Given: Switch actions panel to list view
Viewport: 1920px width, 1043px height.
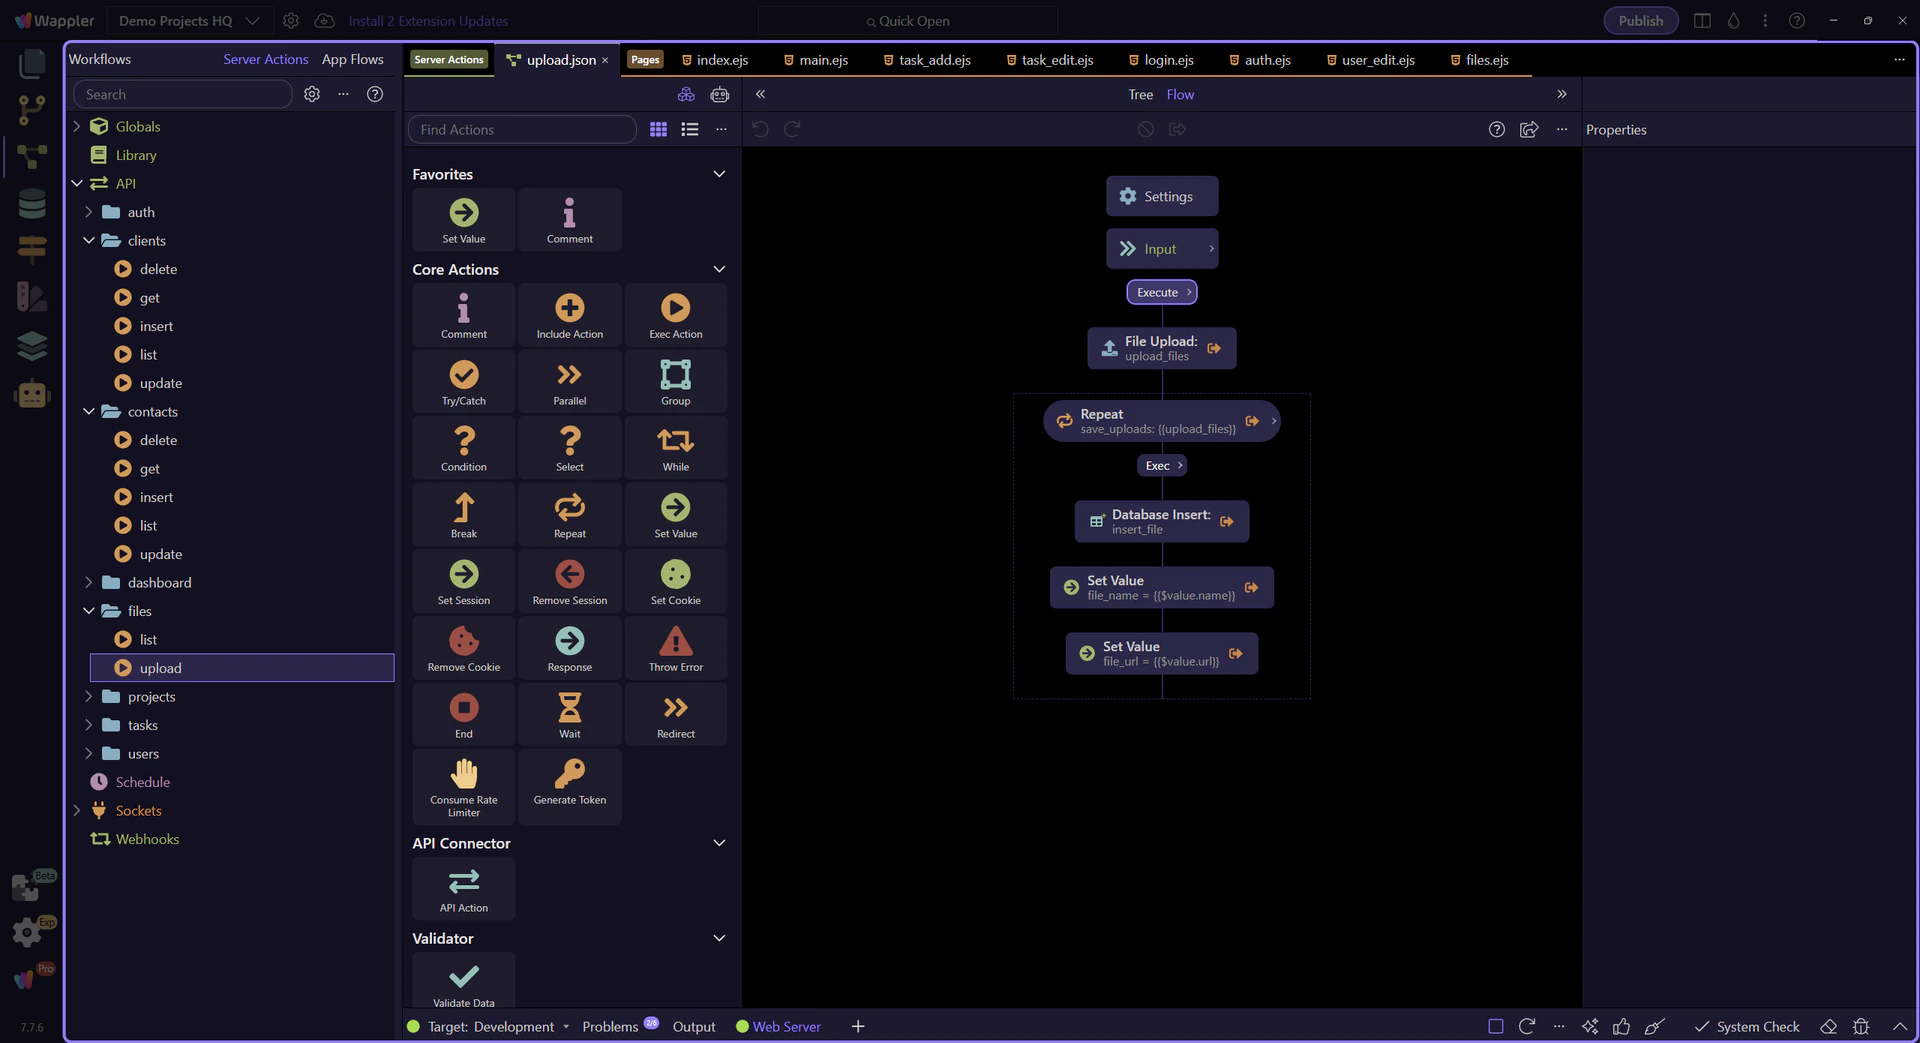Looking at the screenshot, I should [690, 129].
